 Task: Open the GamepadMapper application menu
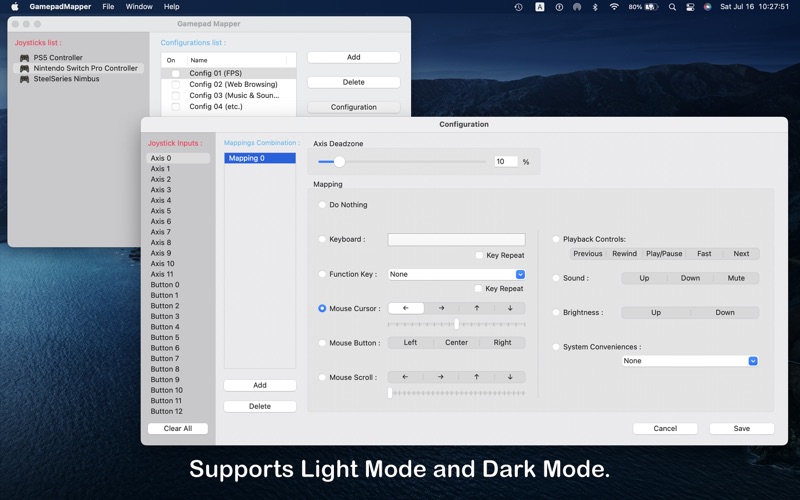click(60, 7)
